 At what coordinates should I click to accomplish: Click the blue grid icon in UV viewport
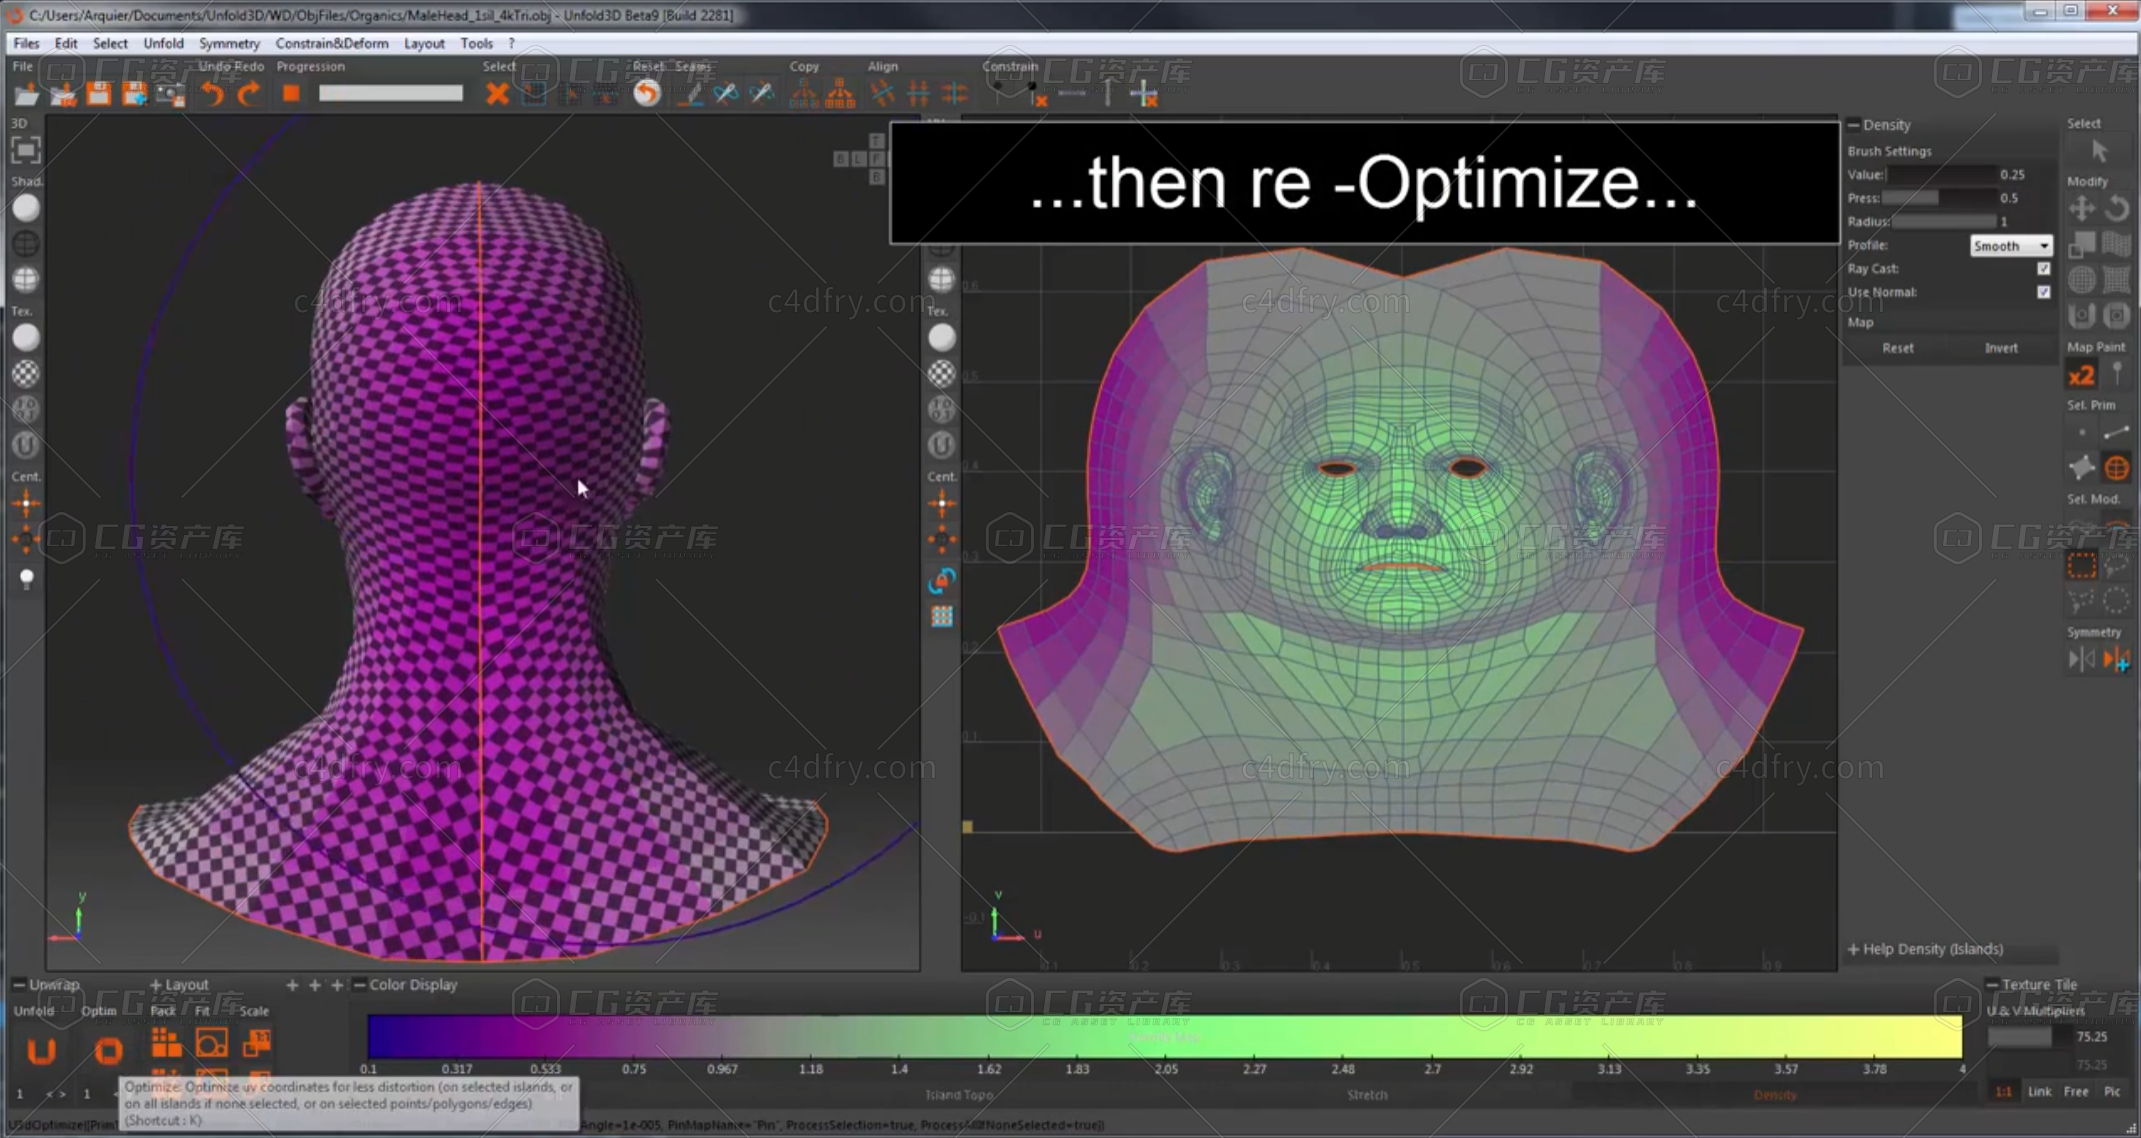click(x=942, y=616)
